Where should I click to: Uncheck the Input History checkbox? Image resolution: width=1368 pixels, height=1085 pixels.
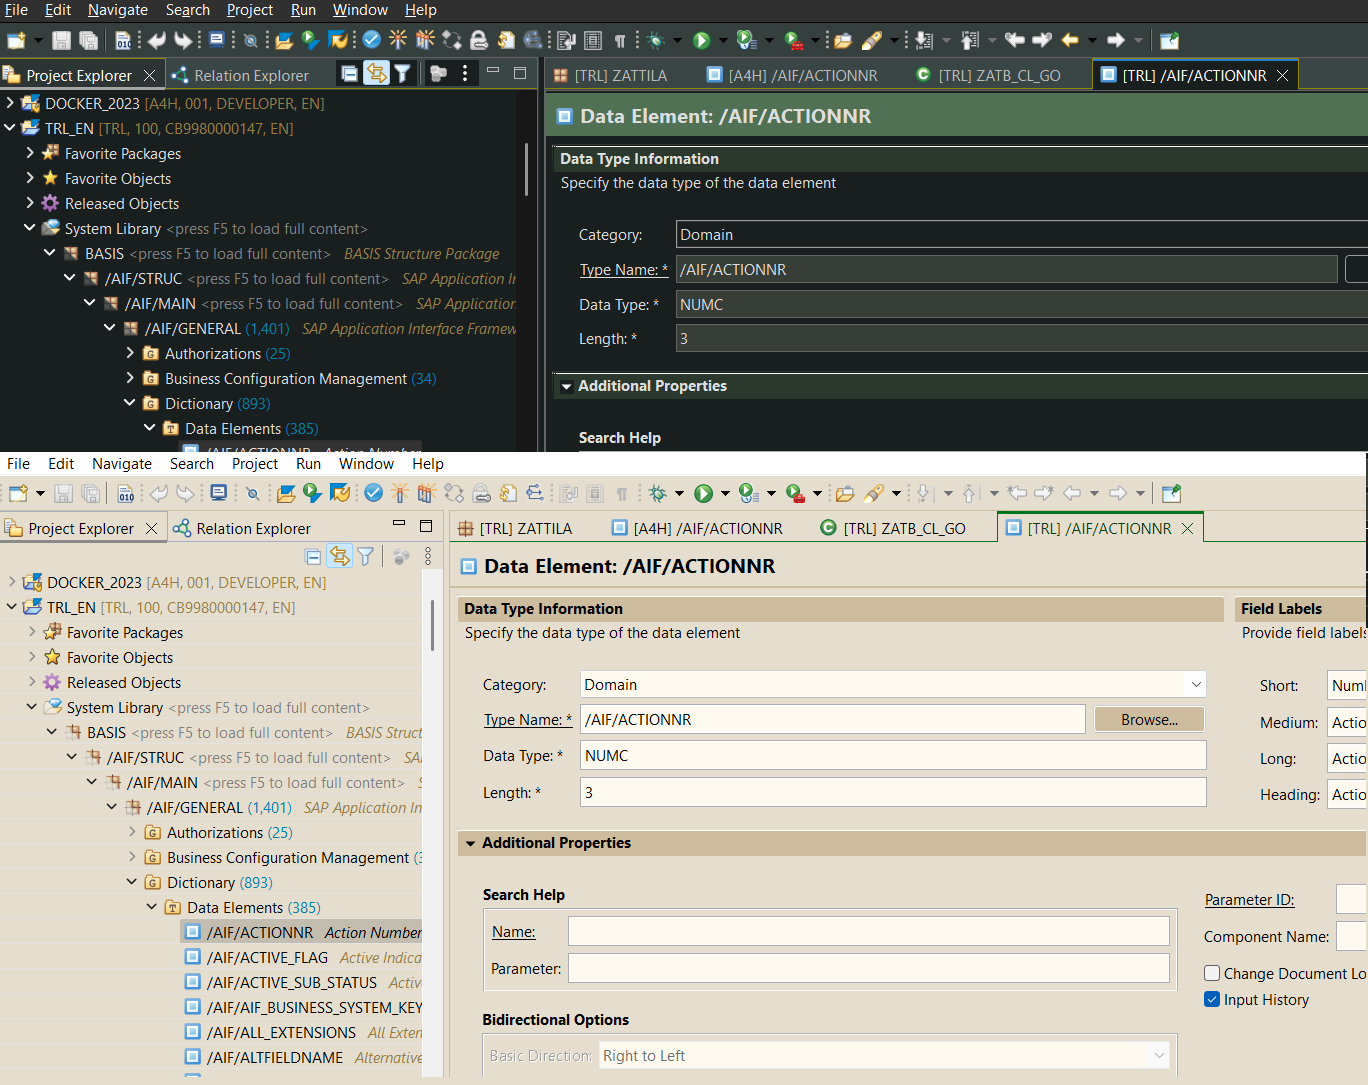tap(1212, 999)
